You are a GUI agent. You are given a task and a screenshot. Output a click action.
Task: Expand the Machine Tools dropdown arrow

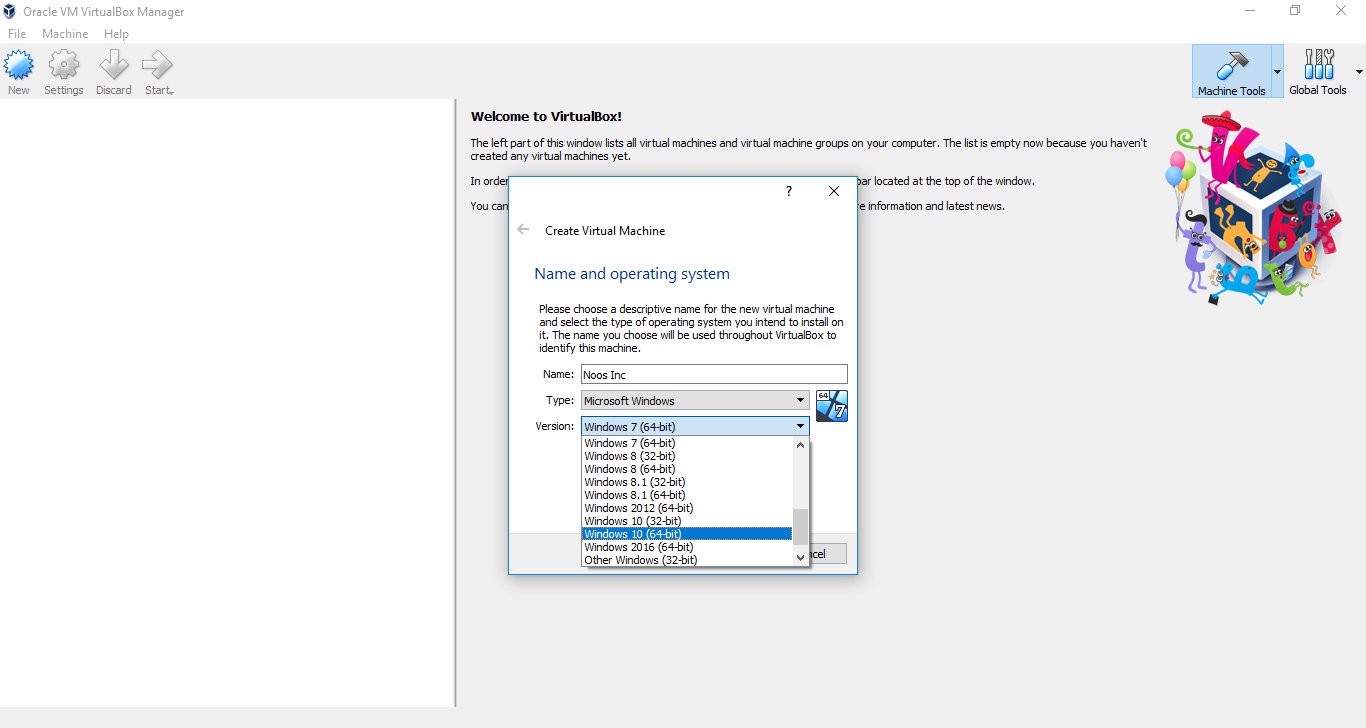click(1276, 72)
